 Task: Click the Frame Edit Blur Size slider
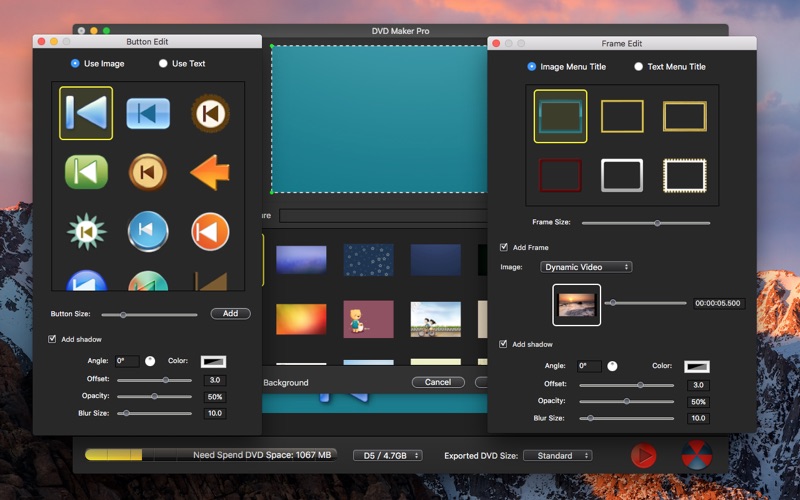click(x=627, y=418)
